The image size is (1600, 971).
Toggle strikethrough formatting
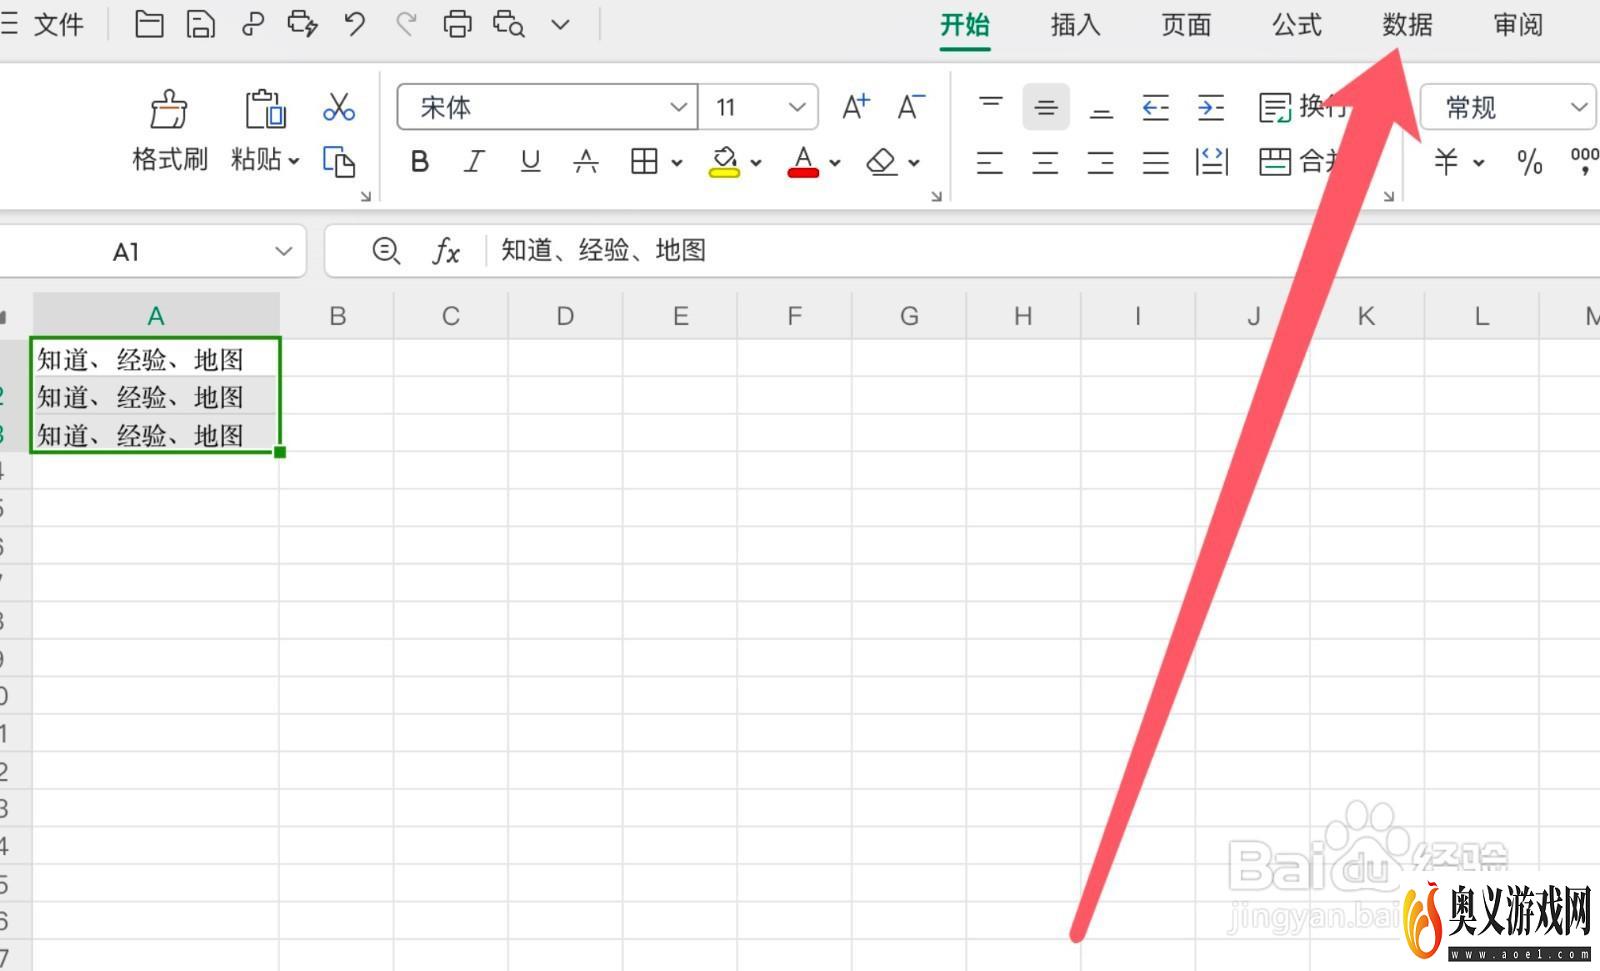click(x=586, y=161)
